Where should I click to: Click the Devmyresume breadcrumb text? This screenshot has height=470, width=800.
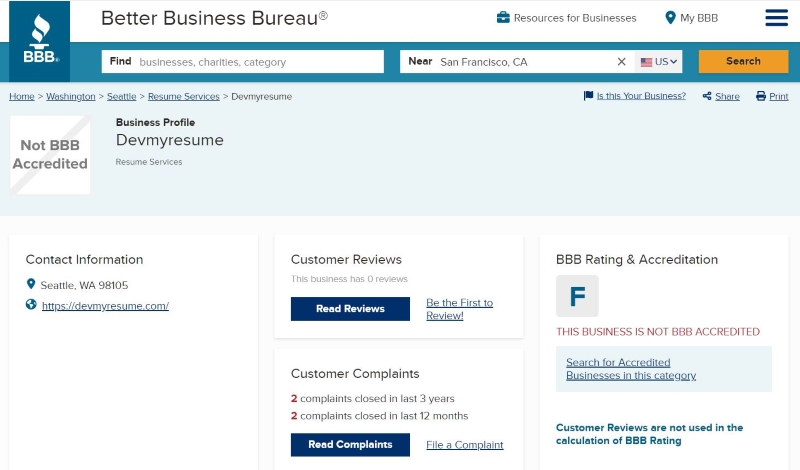click(262, 96)
